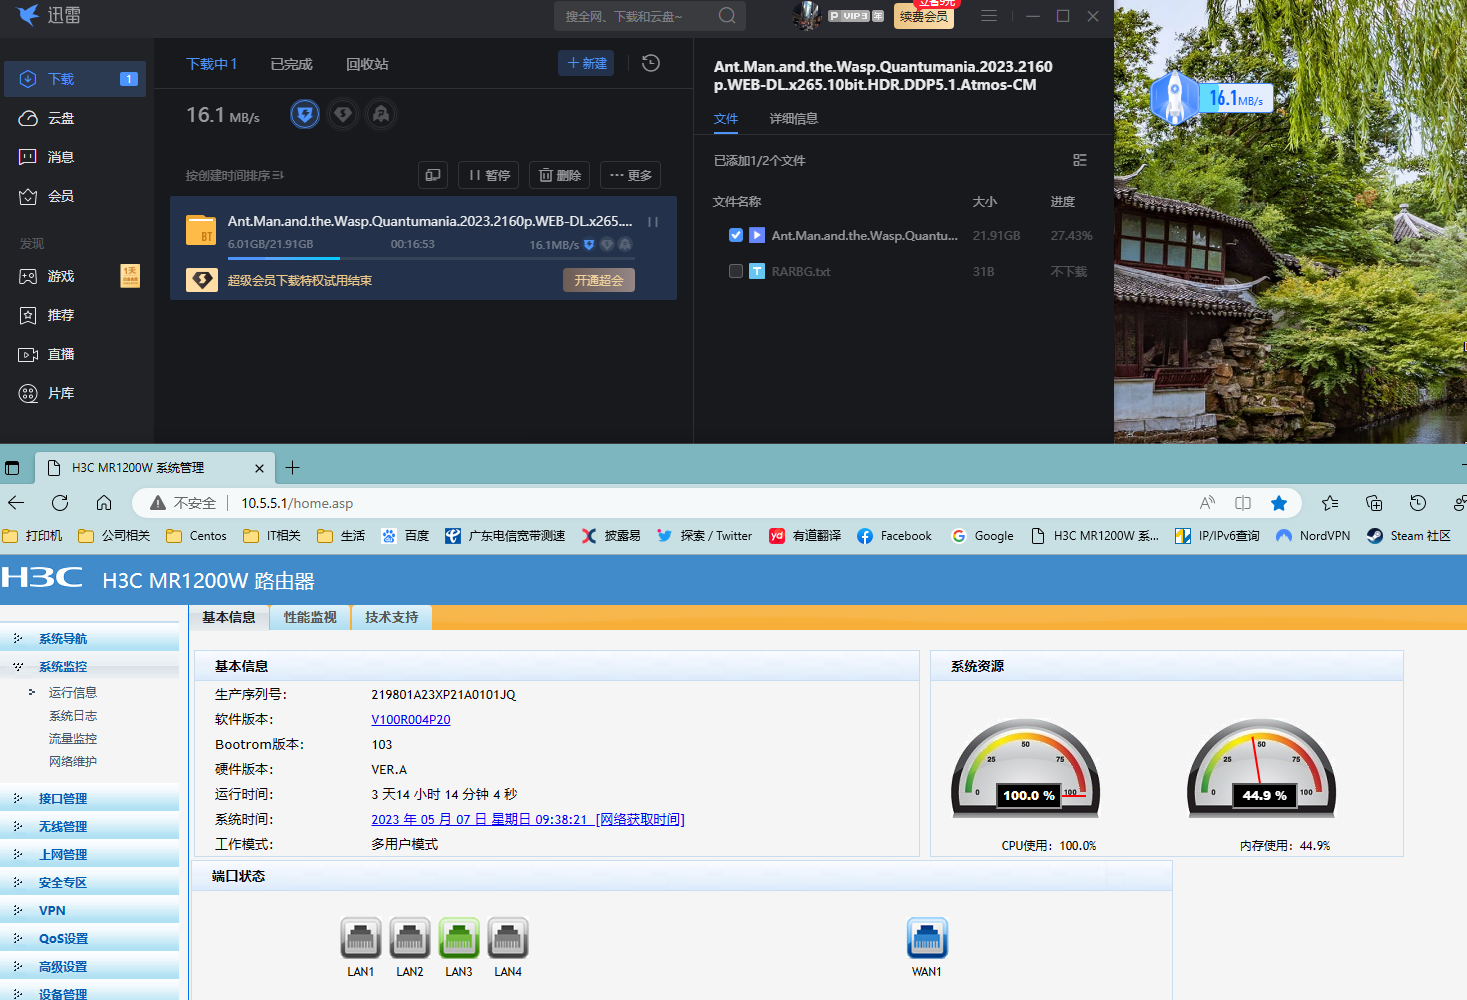The image size is (1467, 1000).
Task: Expand 上网管理 in router sidebar
Action: tap(63, 855)
